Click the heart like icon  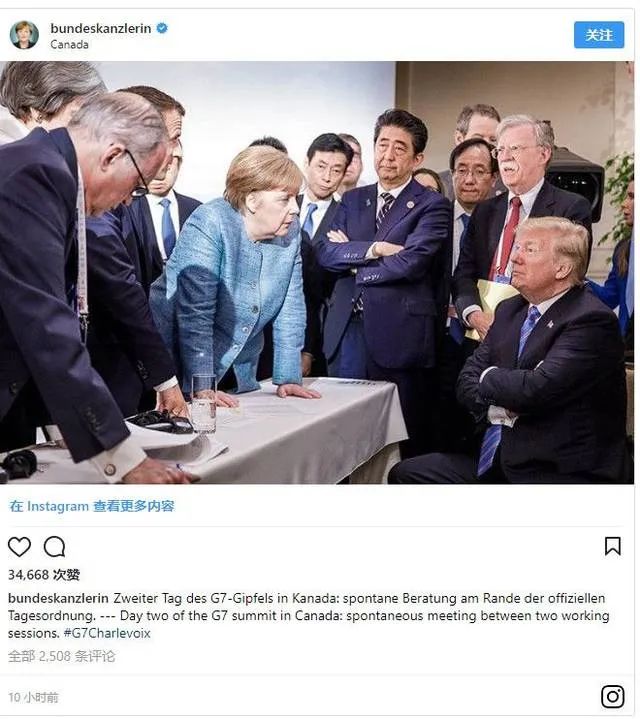tap(19, 547)
